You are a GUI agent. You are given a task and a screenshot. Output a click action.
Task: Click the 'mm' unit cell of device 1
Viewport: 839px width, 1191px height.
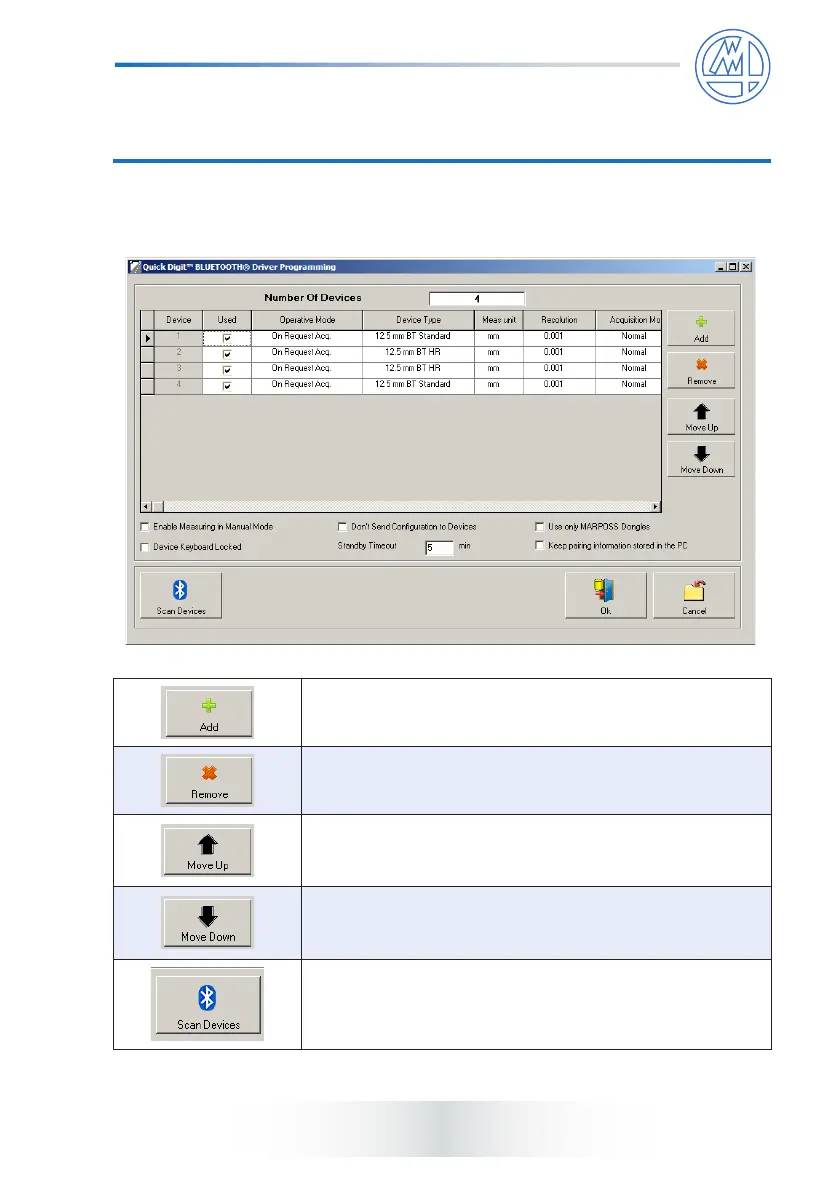click(x=499, y=336)
